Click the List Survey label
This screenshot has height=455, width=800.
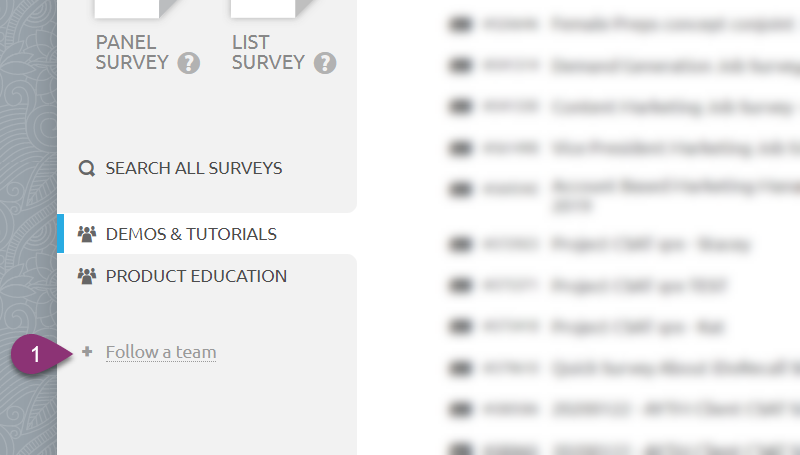267,53
